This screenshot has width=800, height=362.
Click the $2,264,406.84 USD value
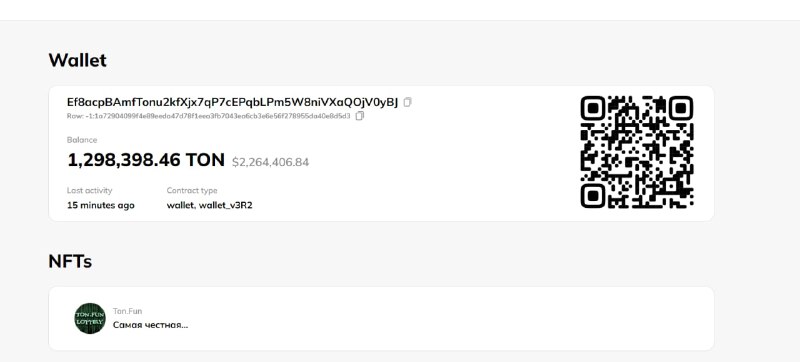click(270, 162)
